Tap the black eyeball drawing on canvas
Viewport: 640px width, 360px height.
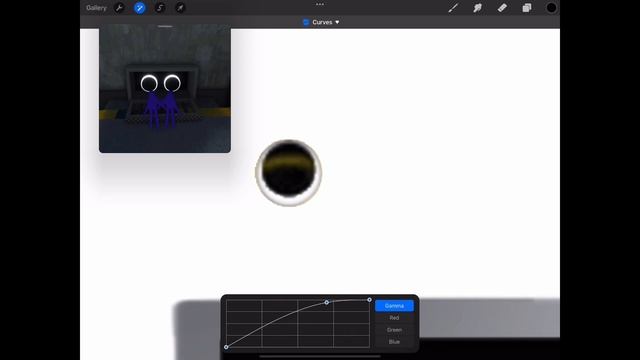[x=289, y=173]
